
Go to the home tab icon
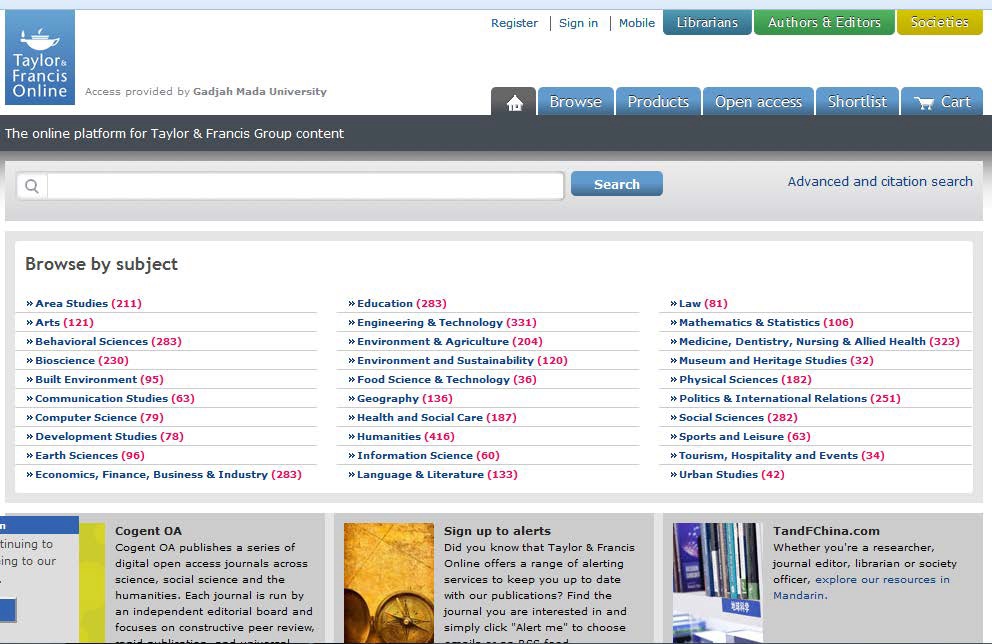514,102
